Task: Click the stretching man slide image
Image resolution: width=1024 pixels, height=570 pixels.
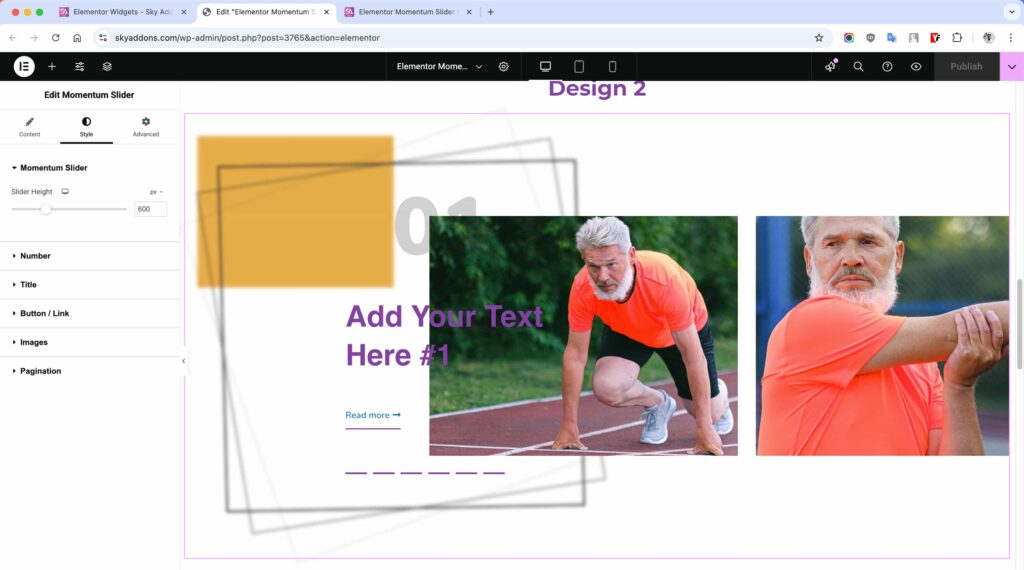Action: click(x=882, y=336)
